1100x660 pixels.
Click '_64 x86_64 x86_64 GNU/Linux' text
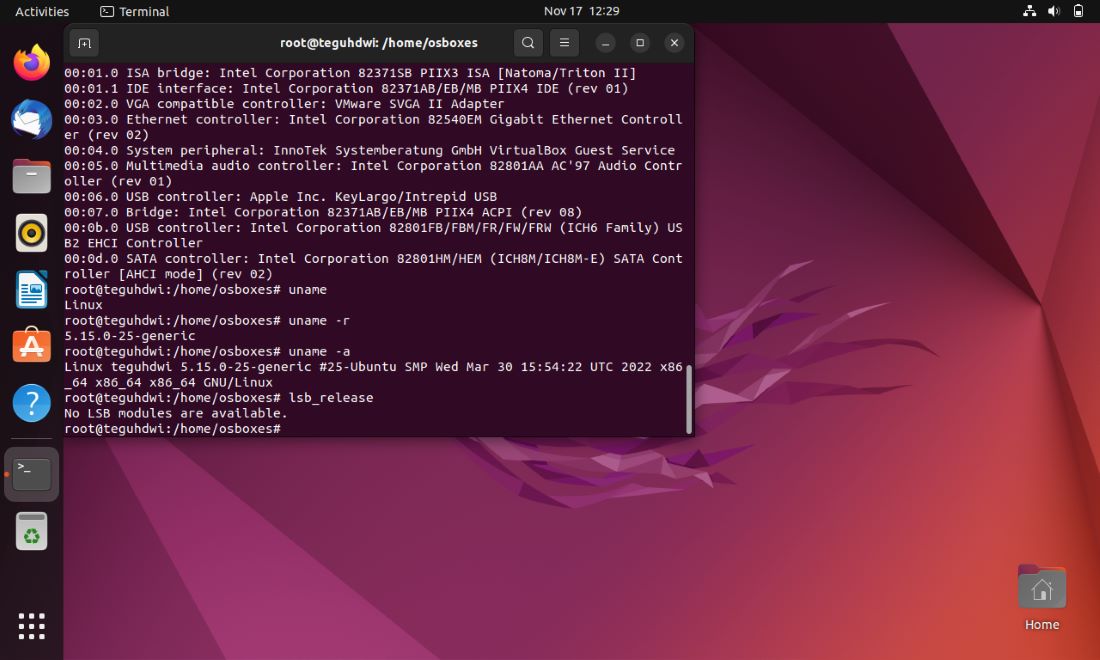tap(168, 382)
